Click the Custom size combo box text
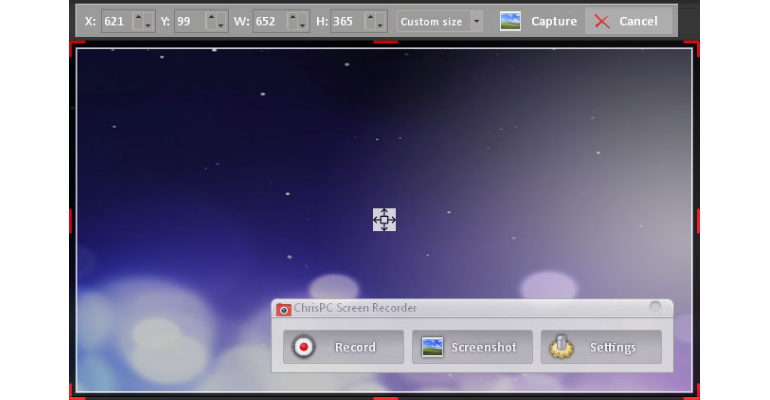The image size is (770, 400). pos(431,22)
